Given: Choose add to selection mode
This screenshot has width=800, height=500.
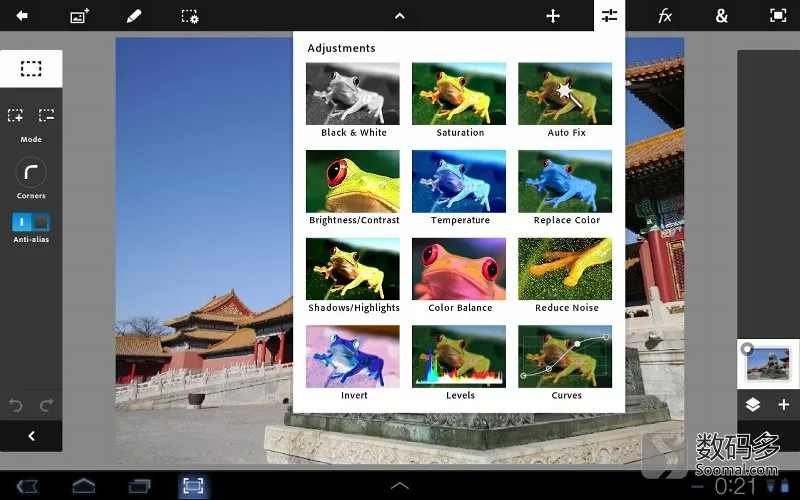Looking at the screenshot, I should 15,115.
